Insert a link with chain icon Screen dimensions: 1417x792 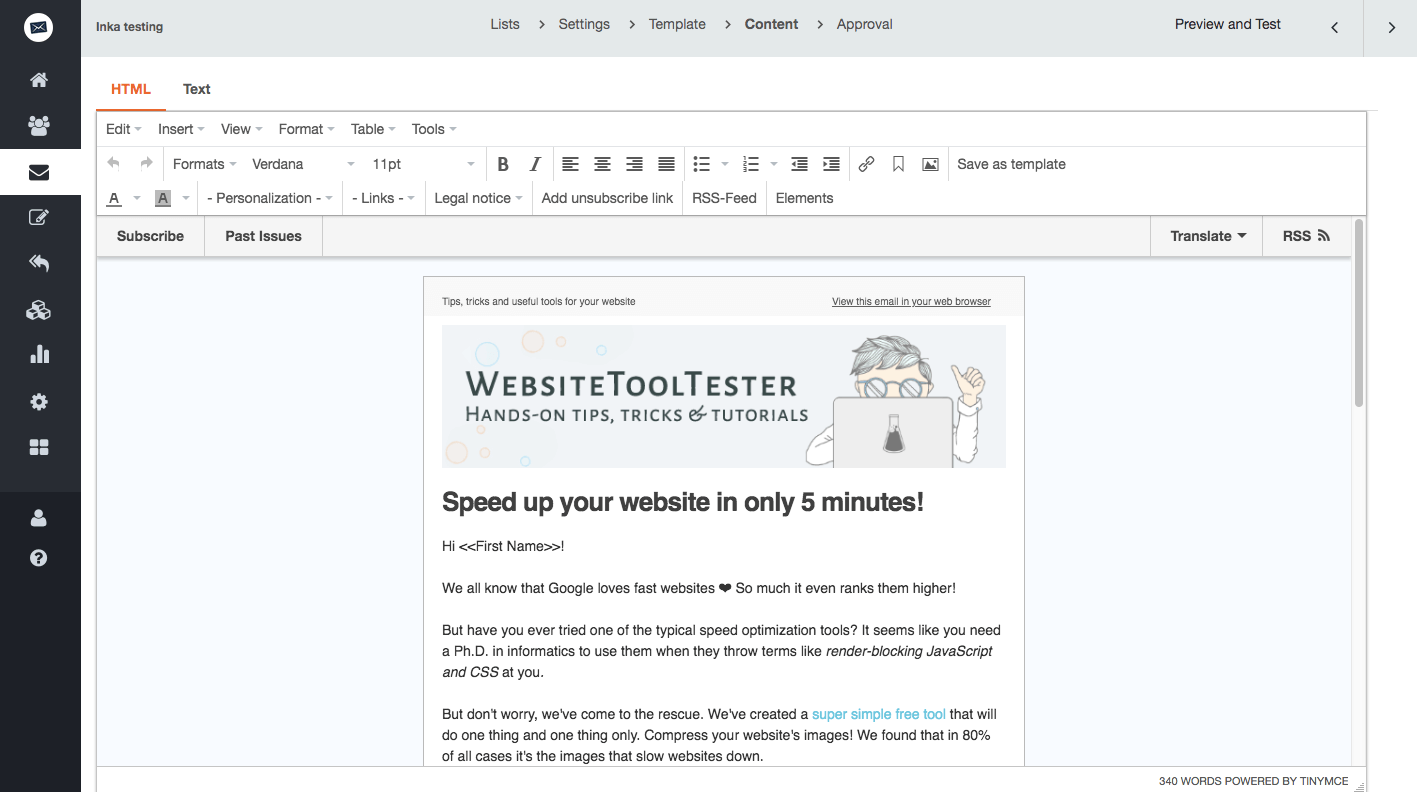(867, 164)
